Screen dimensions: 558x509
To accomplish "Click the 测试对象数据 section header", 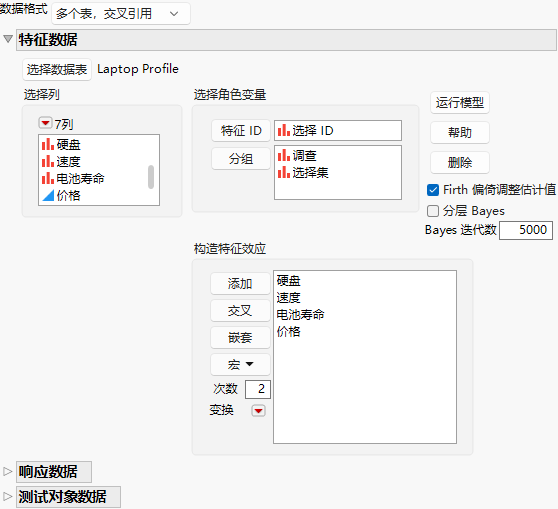I will coord(68,497).
